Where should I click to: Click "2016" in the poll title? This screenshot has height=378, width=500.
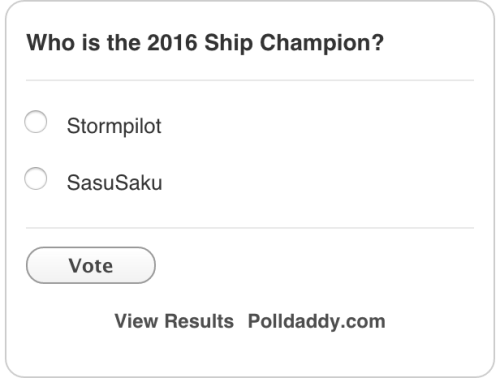click(172, 43)
